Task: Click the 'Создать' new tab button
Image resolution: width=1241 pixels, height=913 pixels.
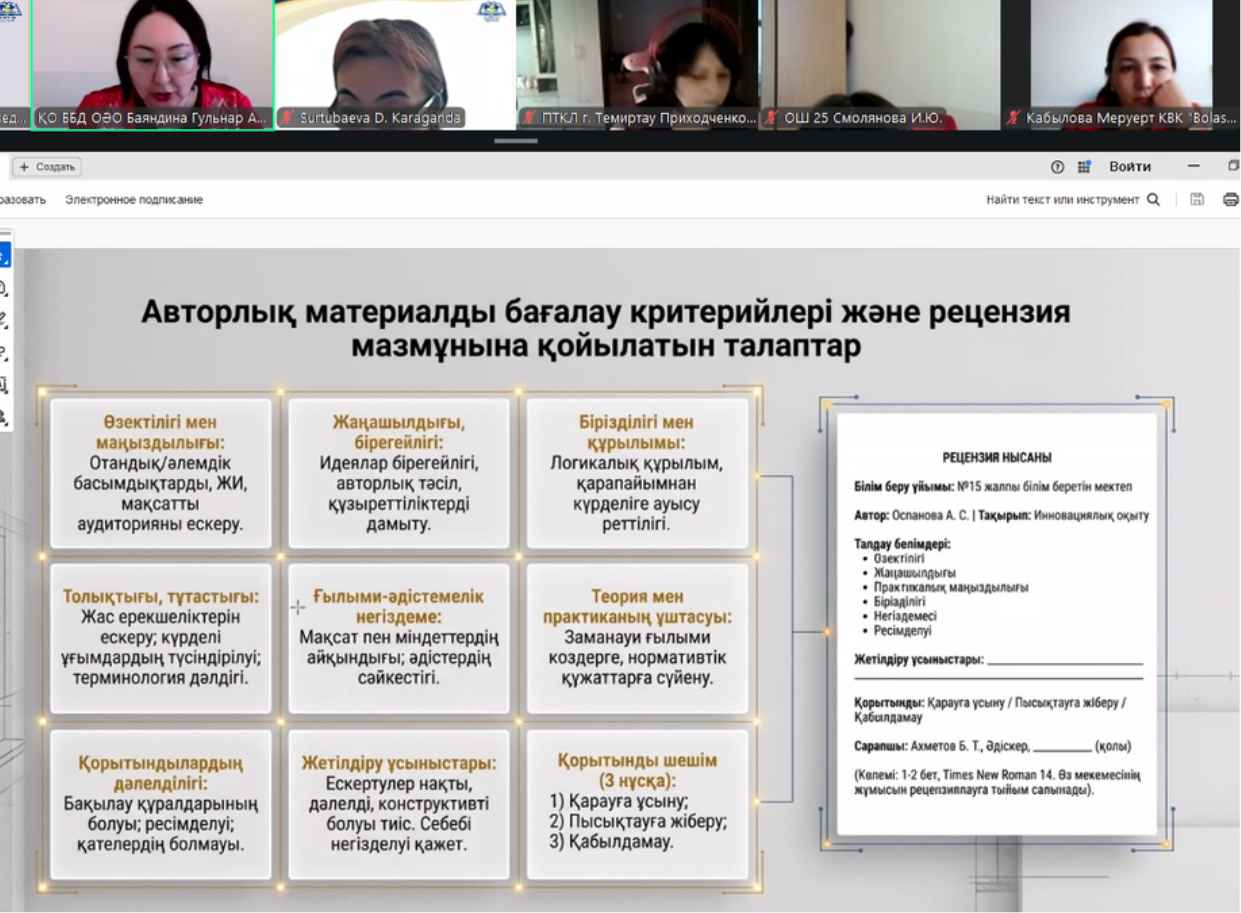Action: tap(47, 167)
